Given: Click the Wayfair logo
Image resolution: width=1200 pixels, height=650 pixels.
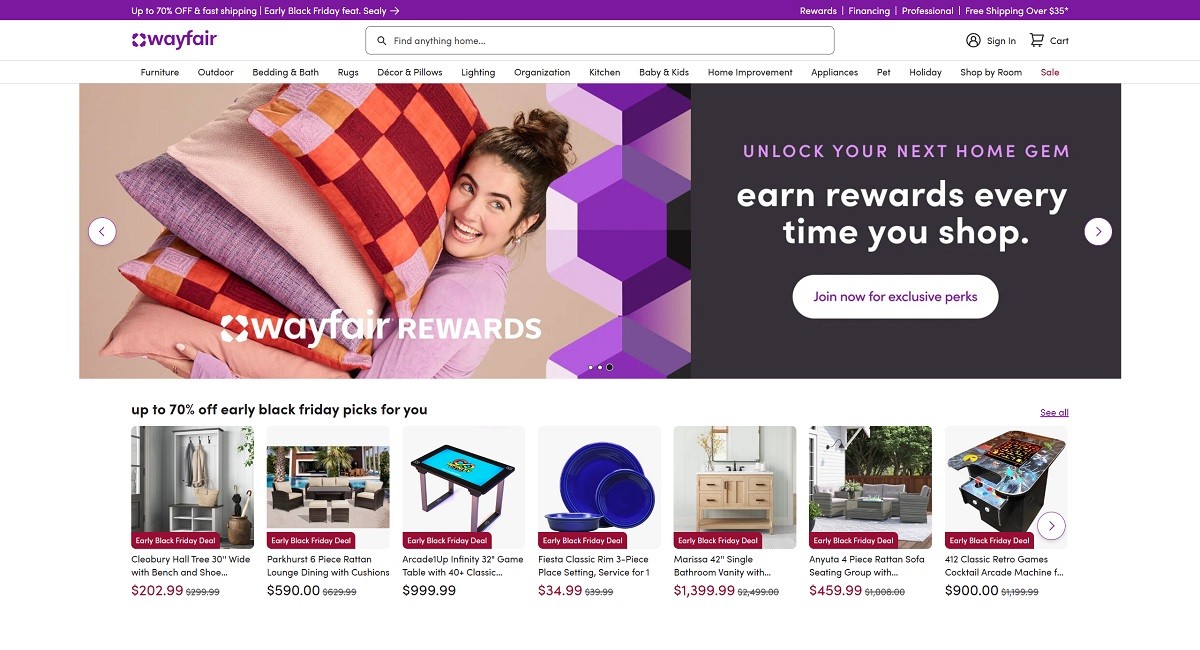Looking at the screenshot, I should click(174, 40).
